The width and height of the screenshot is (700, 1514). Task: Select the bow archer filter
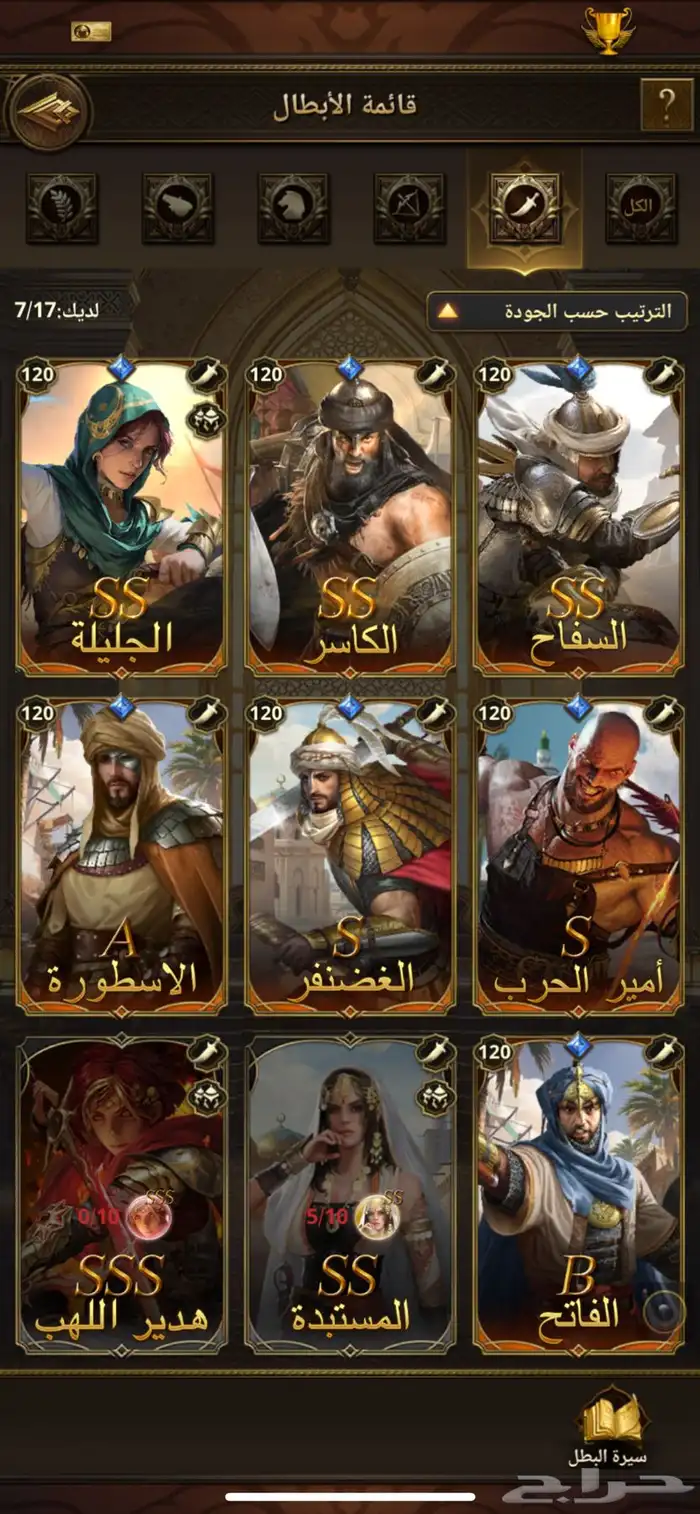pos(410,208)
